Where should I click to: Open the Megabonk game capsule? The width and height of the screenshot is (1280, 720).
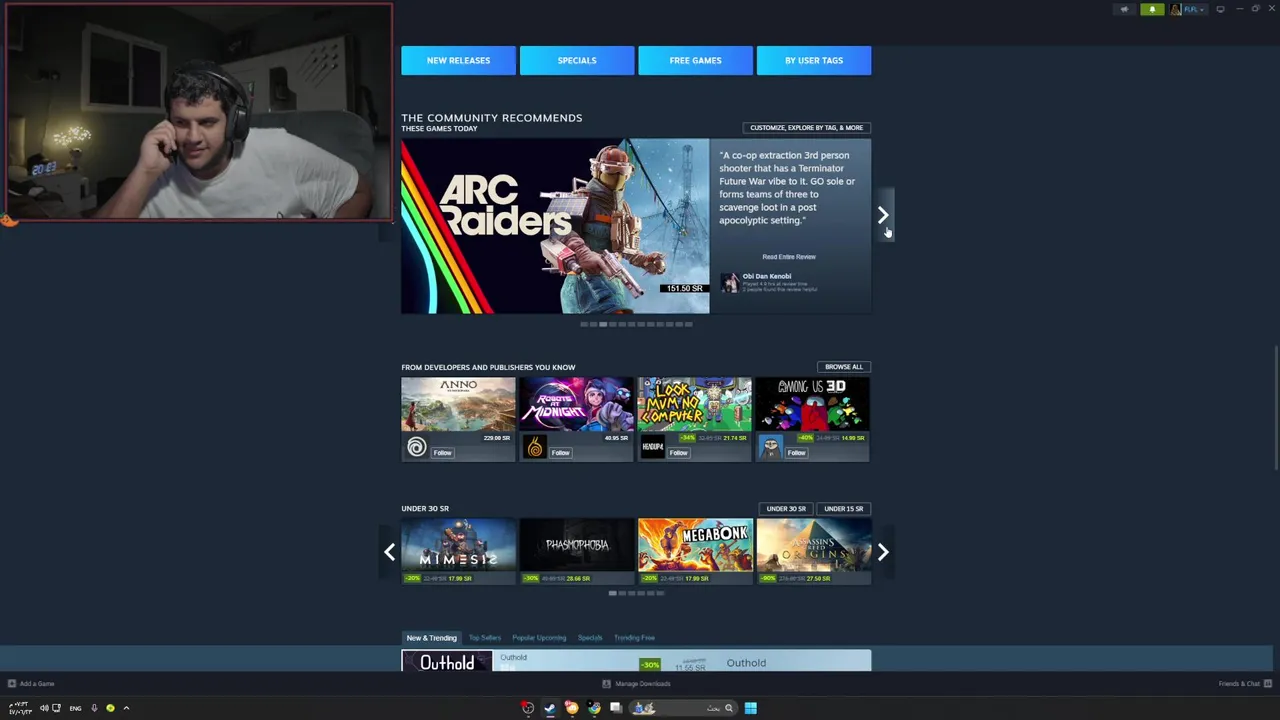tap(694, 551)
